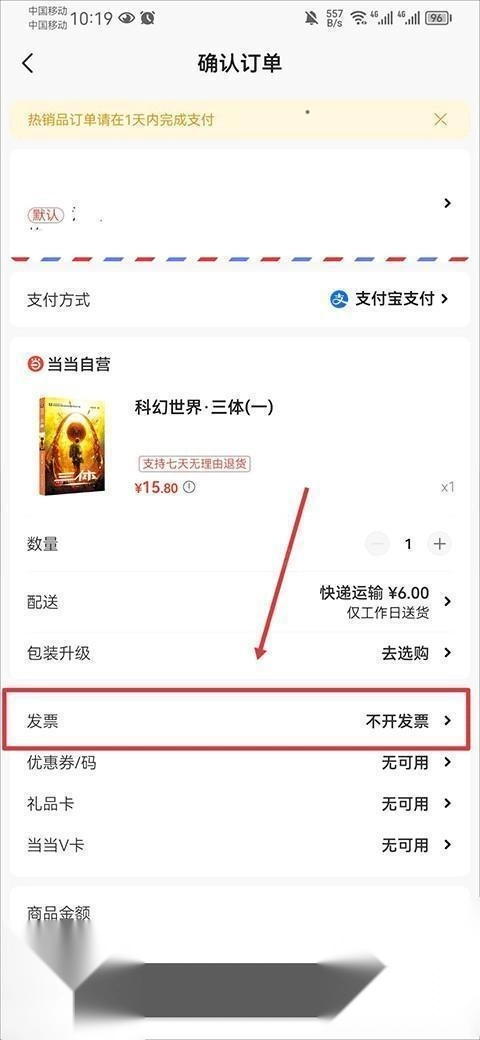Image resolution: width=480 pixels, height=1040 pixels.
Task: Open the 当当V卡 row
Action: point(239,845)
